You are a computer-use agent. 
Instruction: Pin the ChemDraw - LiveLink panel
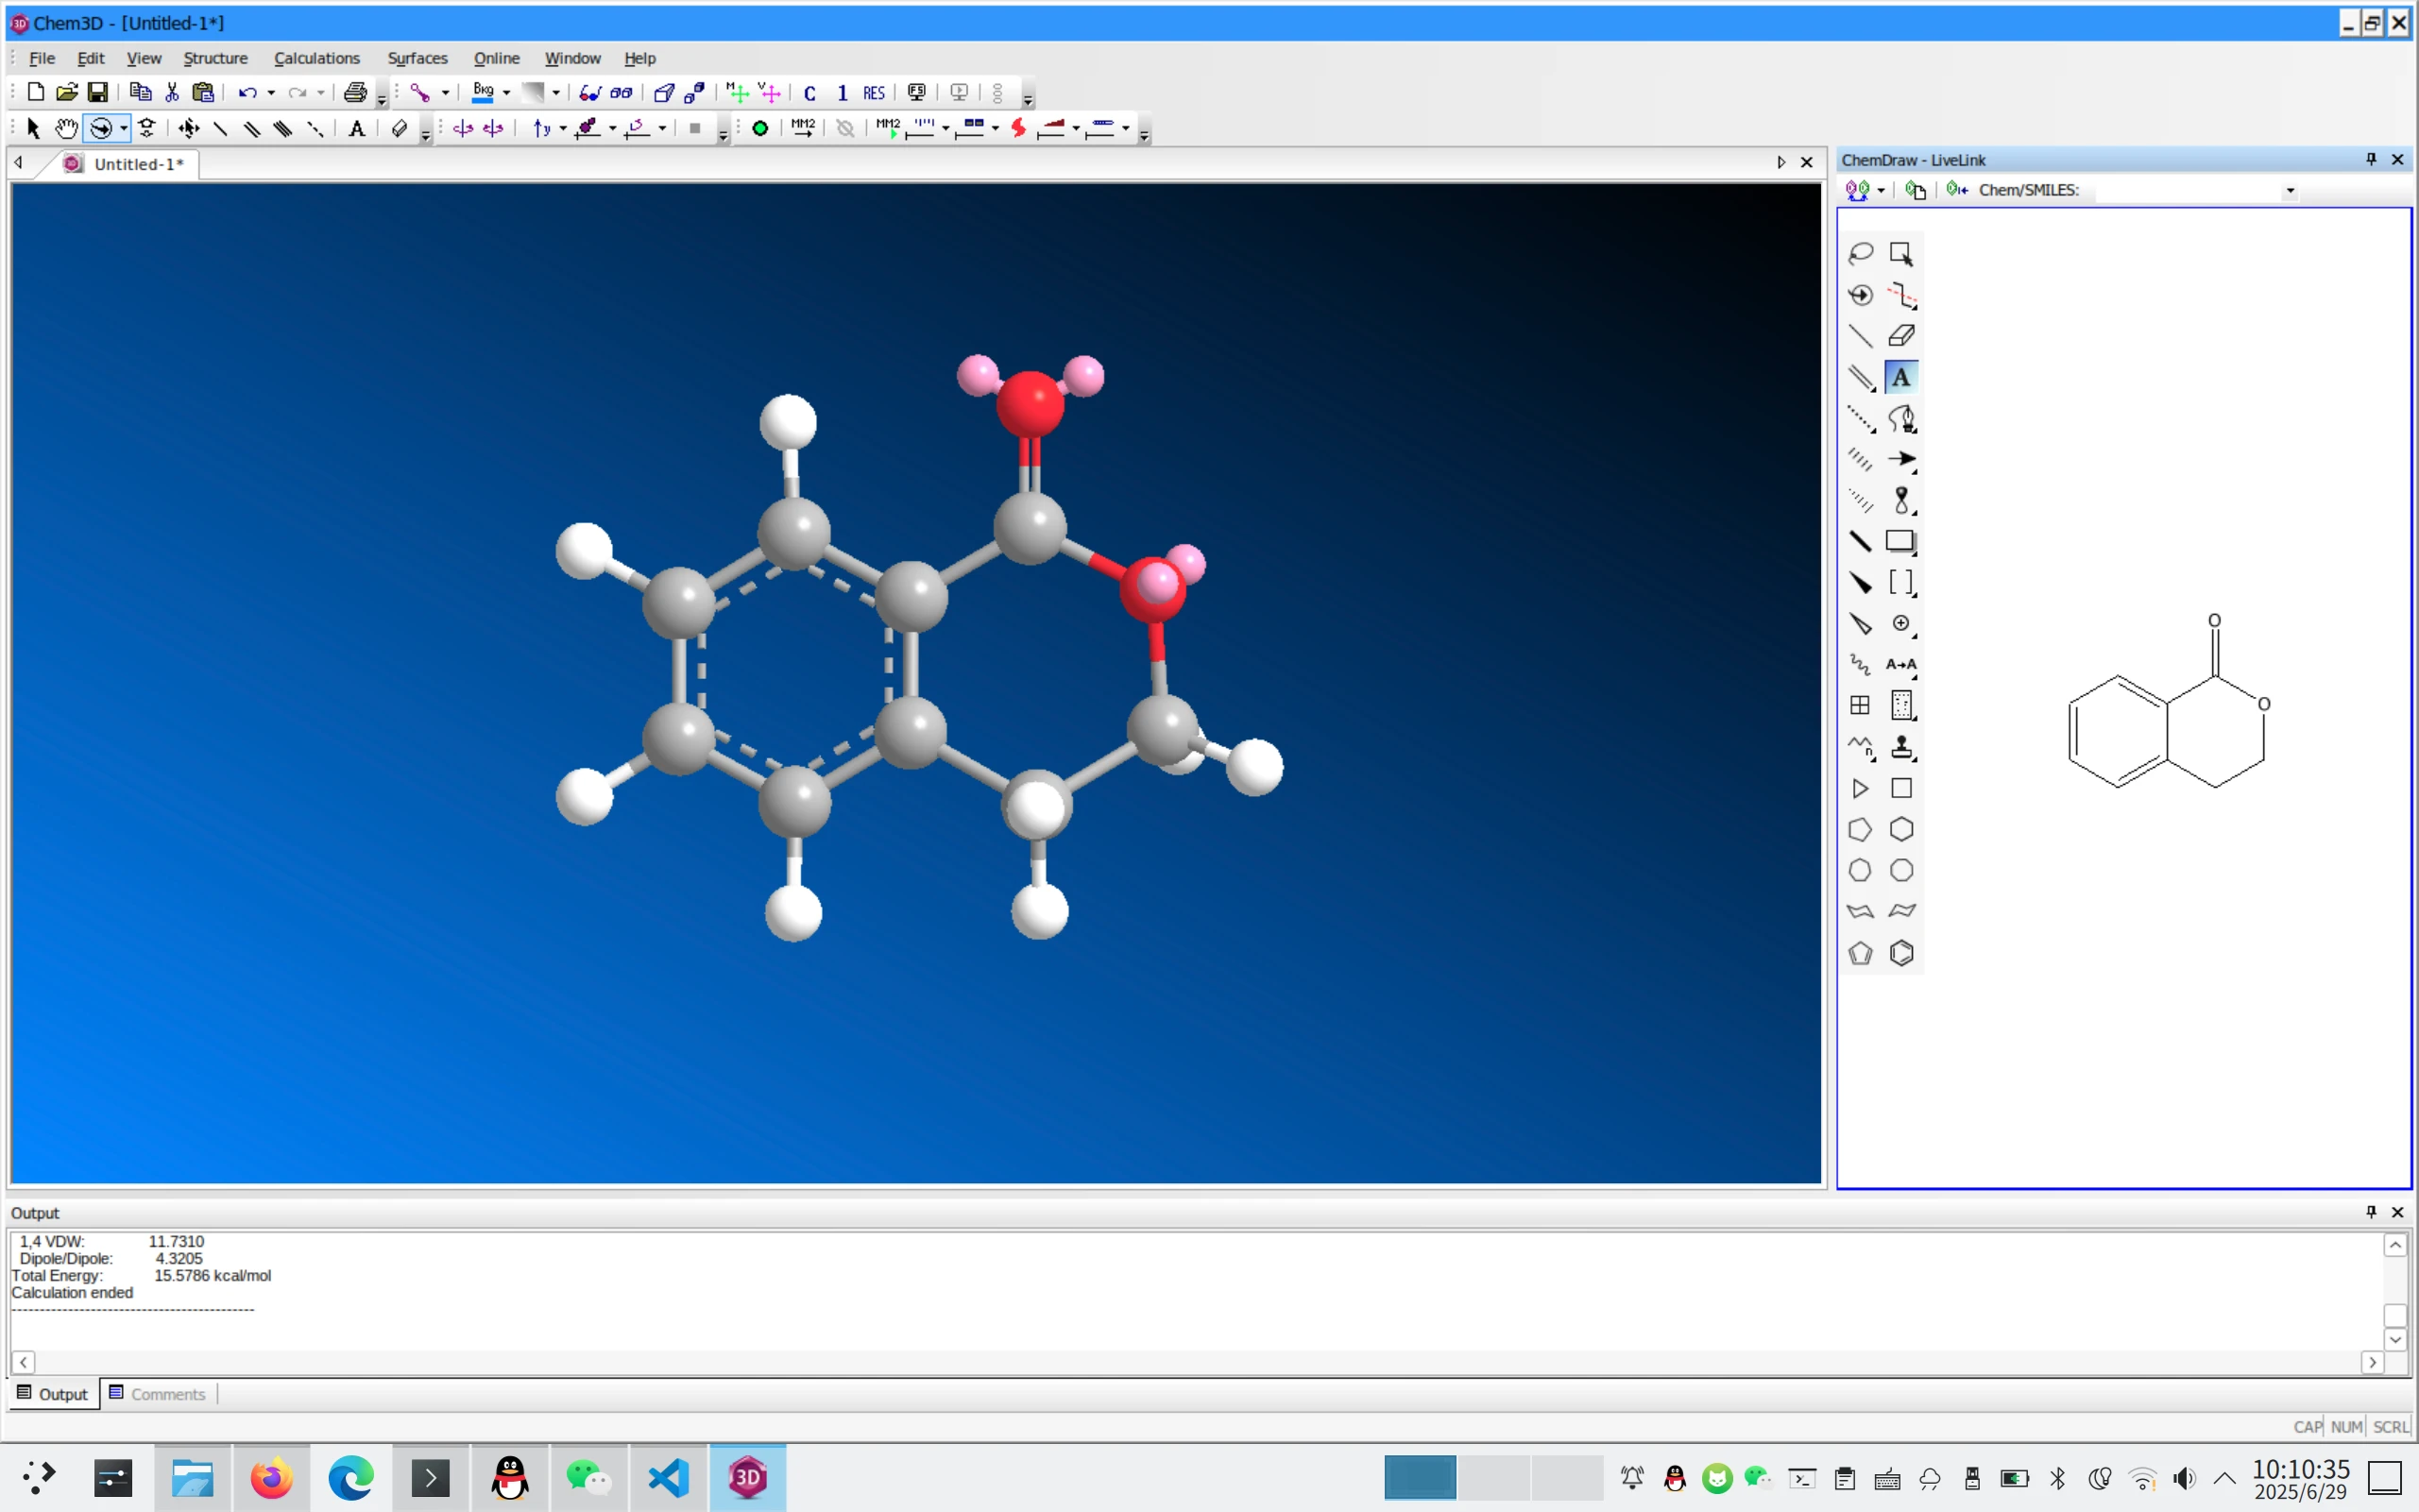[2370, 160]
